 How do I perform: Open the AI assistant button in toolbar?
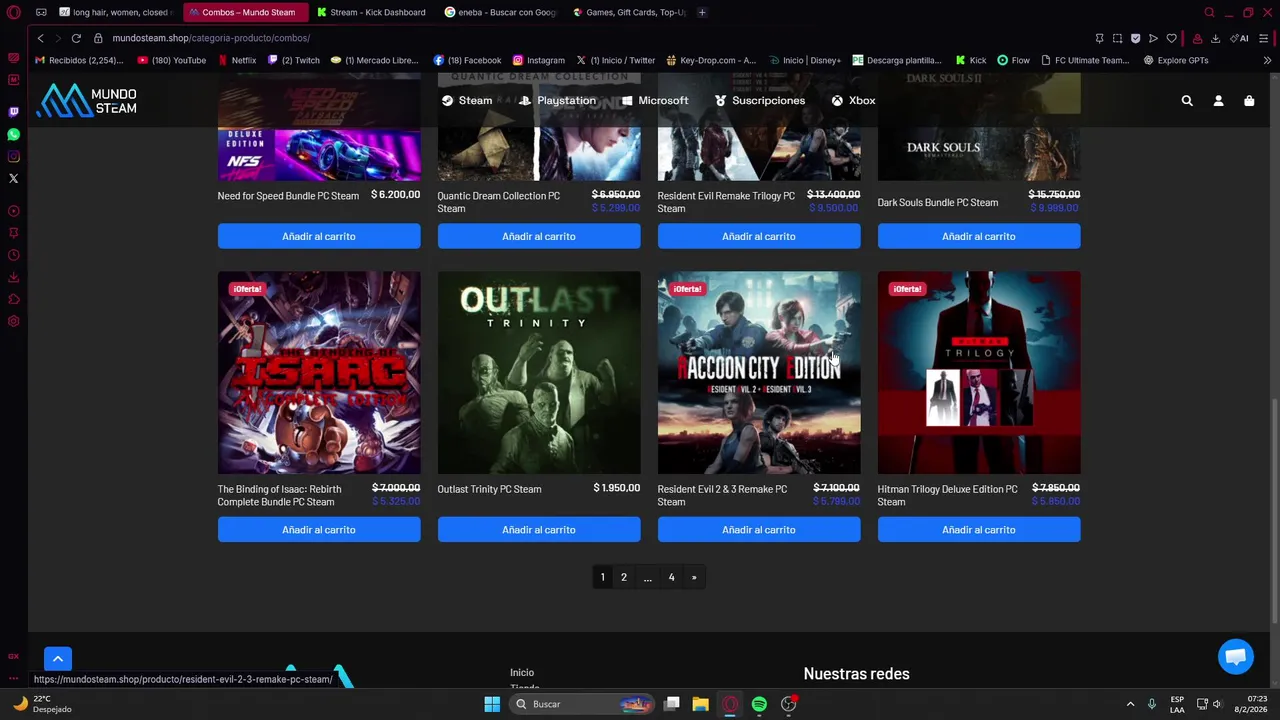coord(1240,38)
